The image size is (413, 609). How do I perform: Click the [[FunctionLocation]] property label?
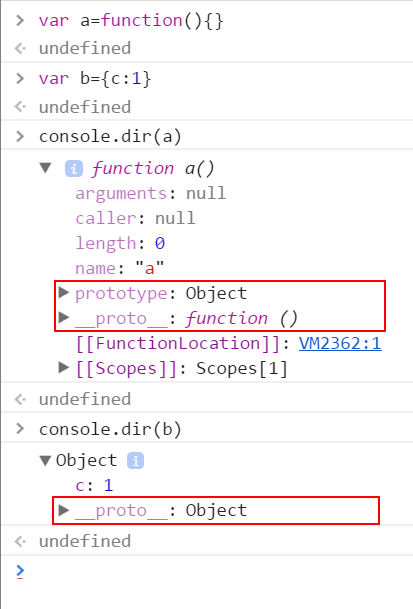[x=178, y=343]
